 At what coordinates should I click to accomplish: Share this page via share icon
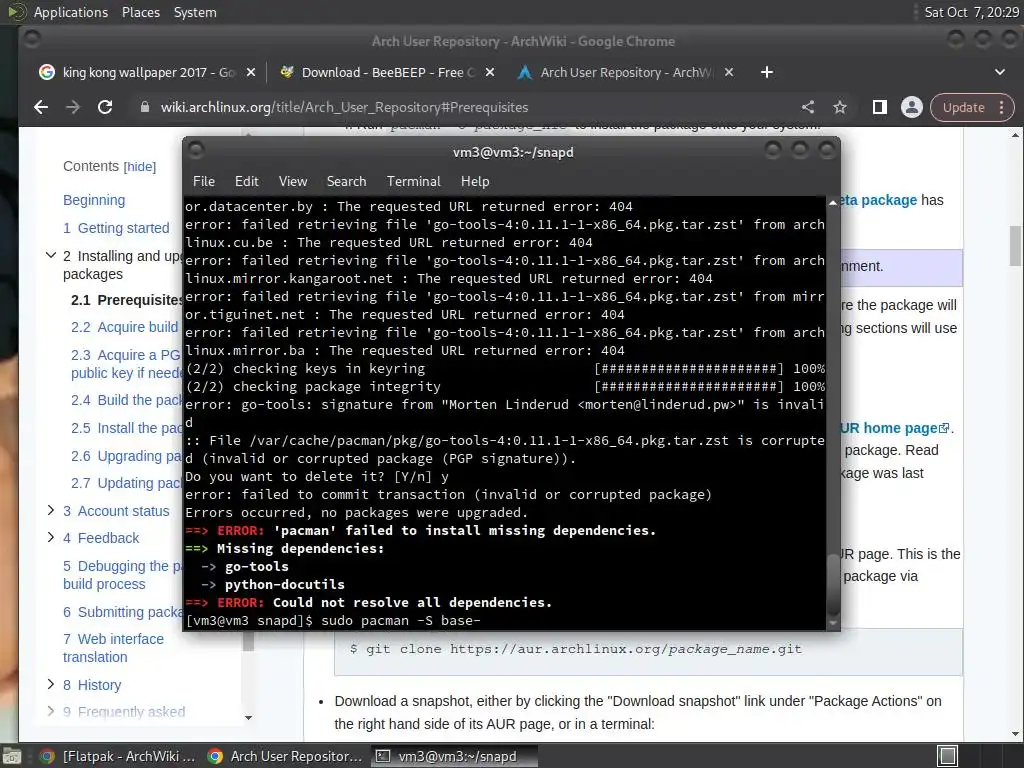point(808,107)
